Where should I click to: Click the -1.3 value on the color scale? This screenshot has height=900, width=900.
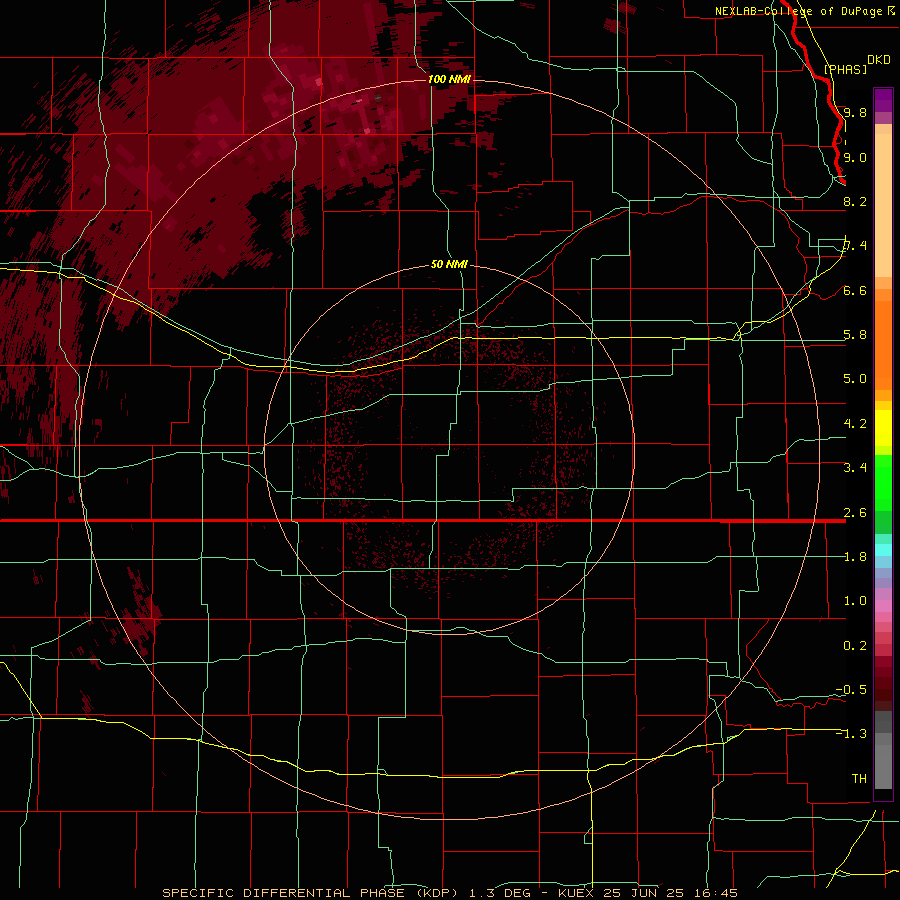pos(851,734)
